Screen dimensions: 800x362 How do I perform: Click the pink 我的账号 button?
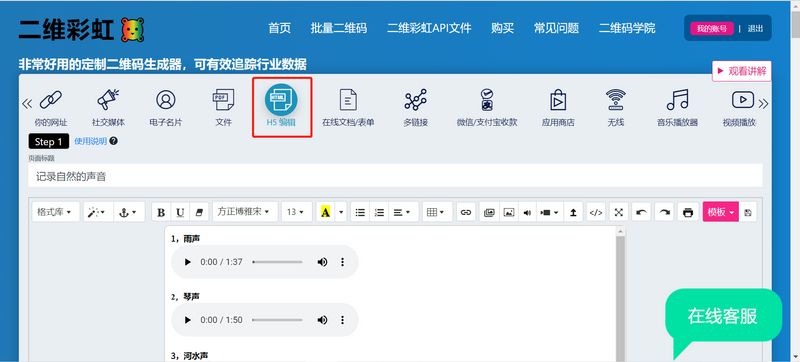712,29
